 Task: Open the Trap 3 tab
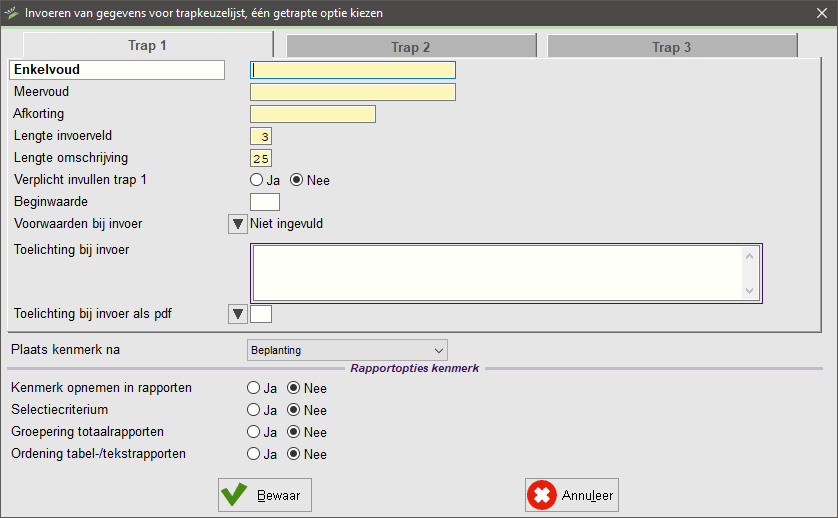[x=671, y=47]
